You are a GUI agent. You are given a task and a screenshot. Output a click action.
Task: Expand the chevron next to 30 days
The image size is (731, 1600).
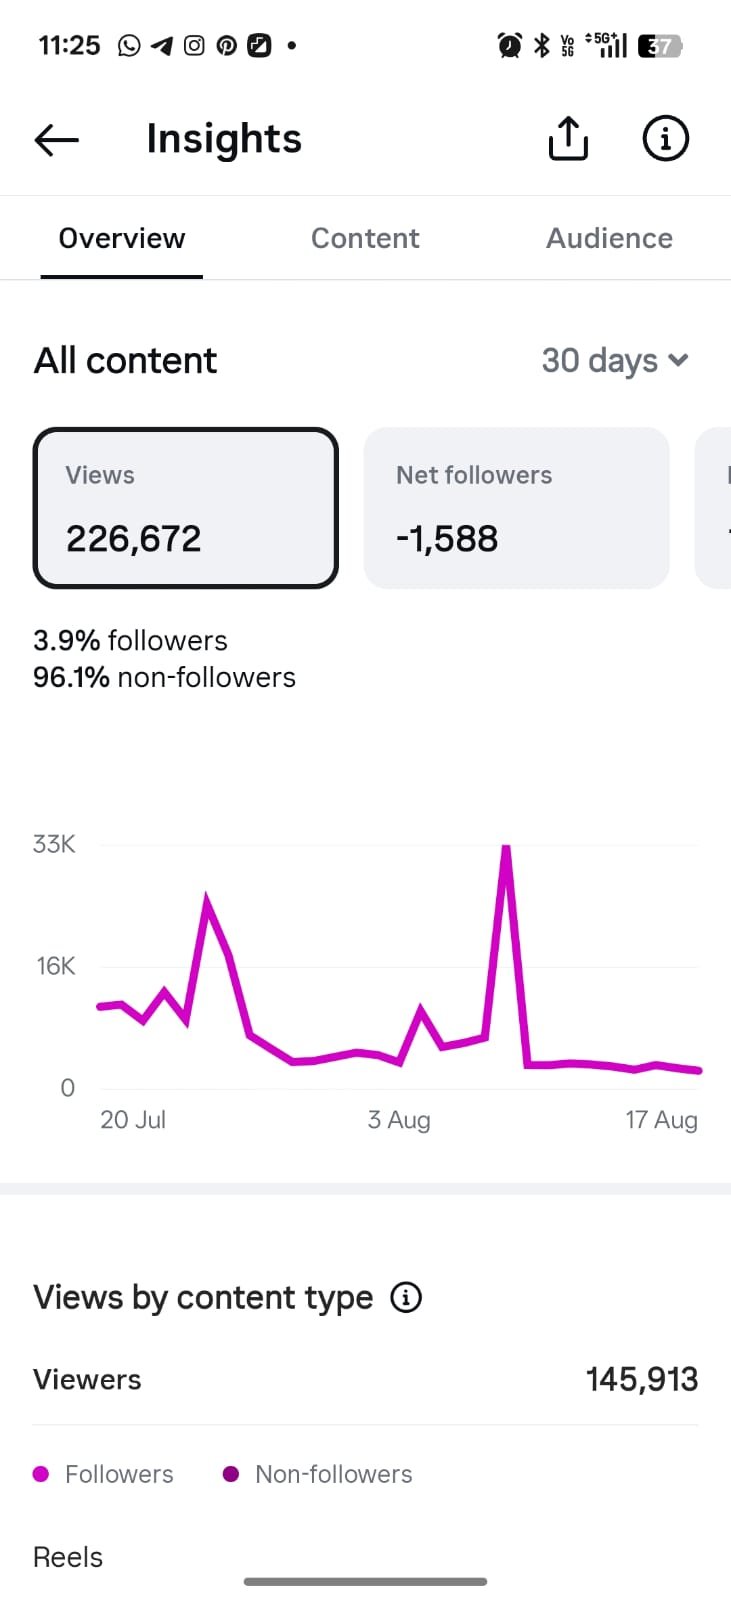[678, 360]
